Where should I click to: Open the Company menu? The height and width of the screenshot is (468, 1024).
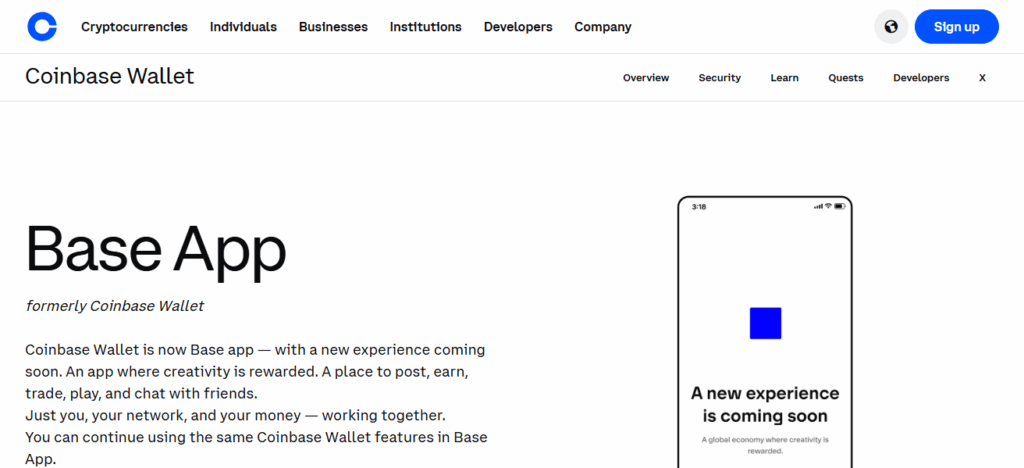[x=603, y=27]
